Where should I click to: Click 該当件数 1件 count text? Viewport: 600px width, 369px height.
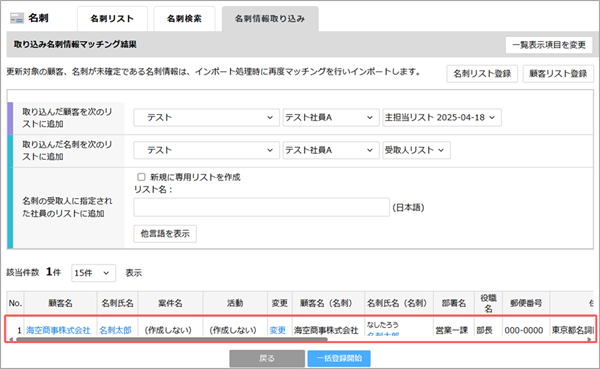pos(34,272)
